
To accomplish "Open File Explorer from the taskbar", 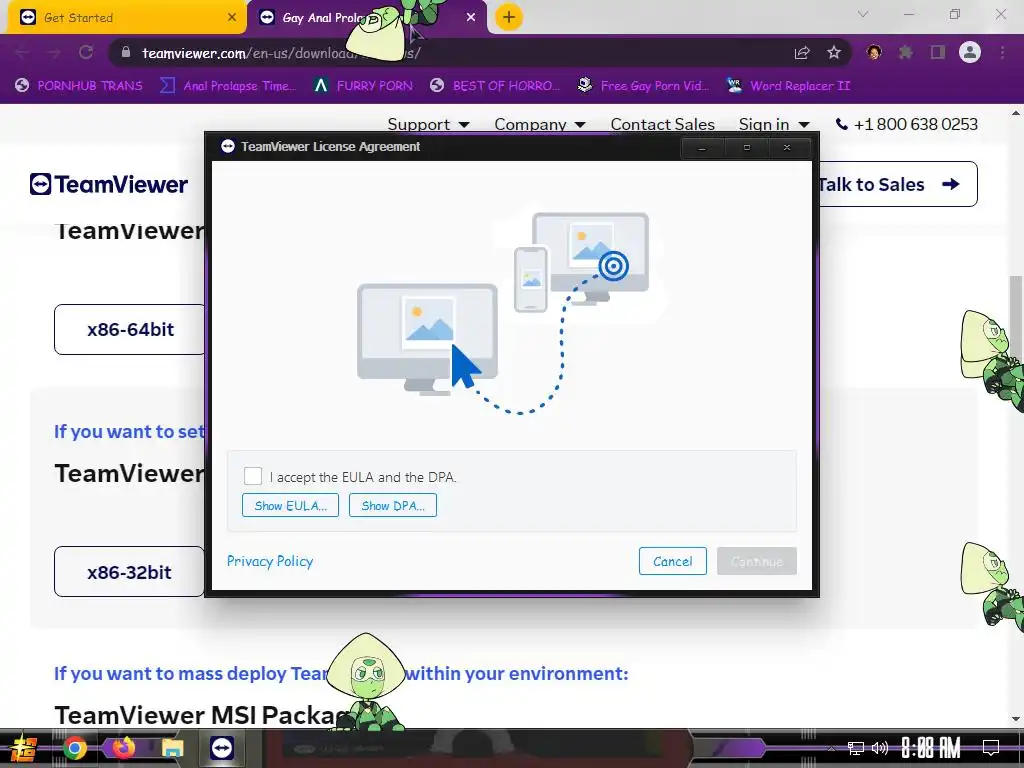I will point(172,748).
